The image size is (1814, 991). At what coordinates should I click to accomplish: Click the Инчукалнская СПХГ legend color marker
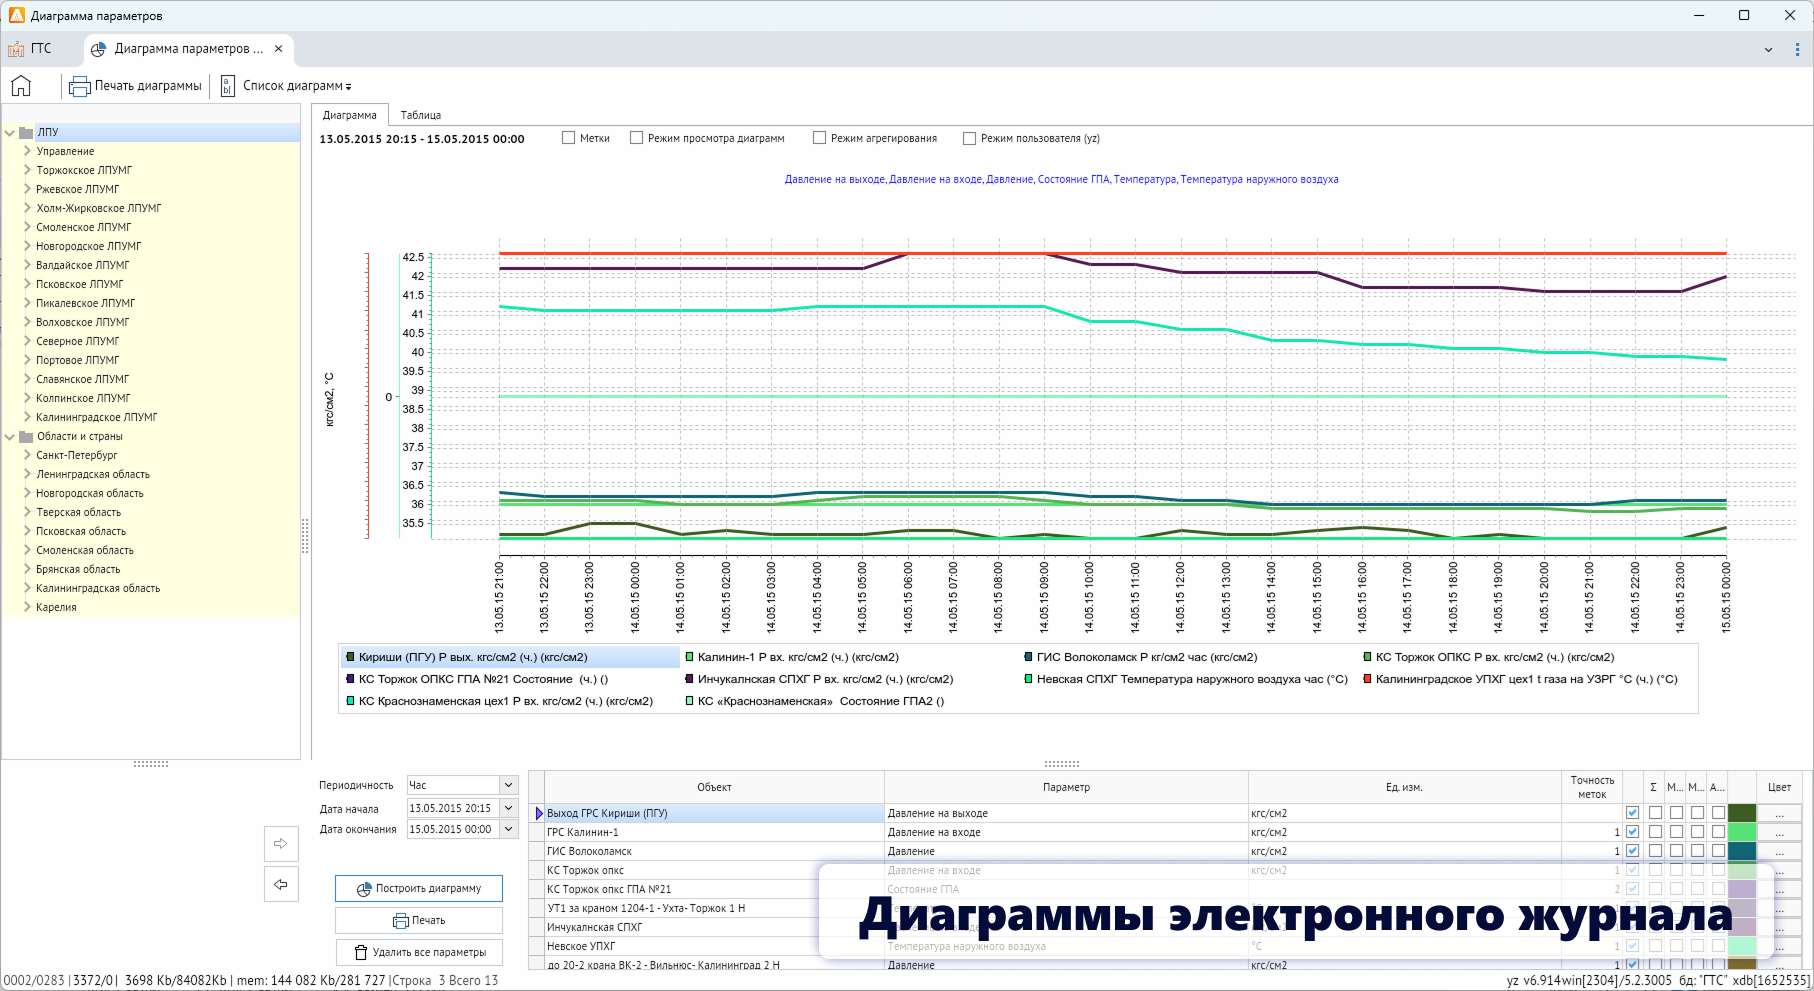coord(689,679)
